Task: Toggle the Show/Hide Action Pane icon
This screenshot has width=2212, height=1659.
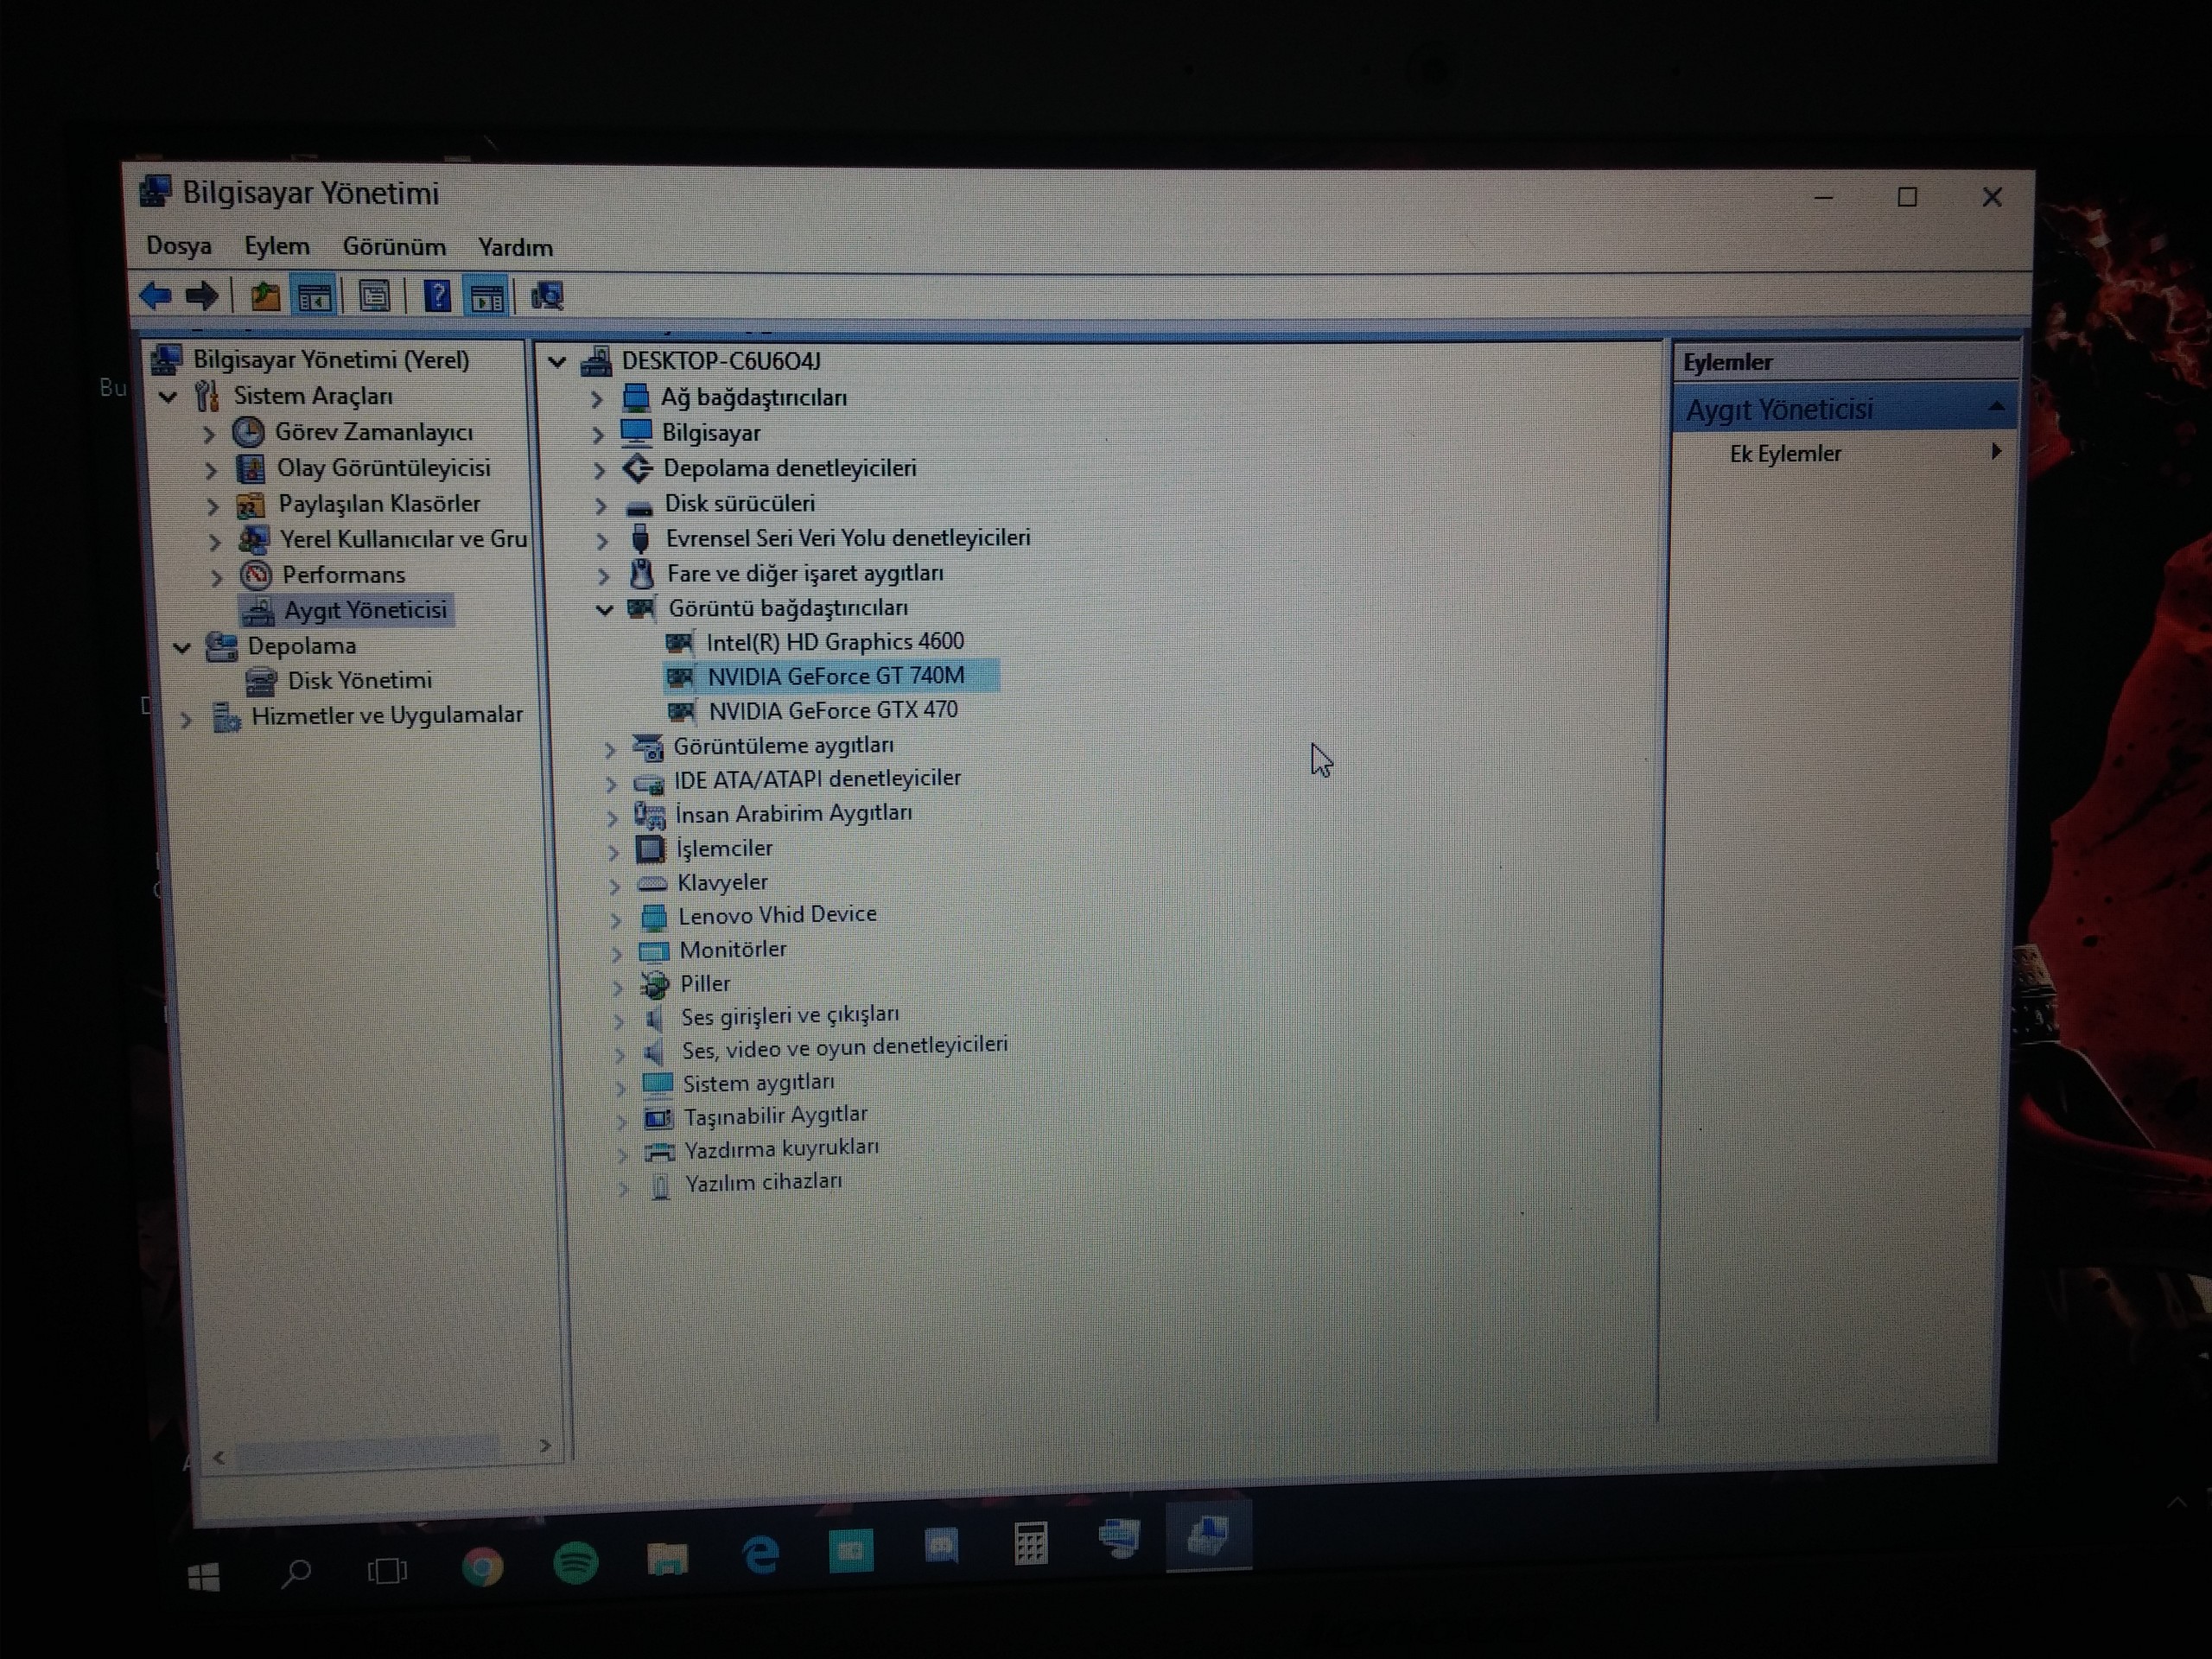Action: (487, 297)
